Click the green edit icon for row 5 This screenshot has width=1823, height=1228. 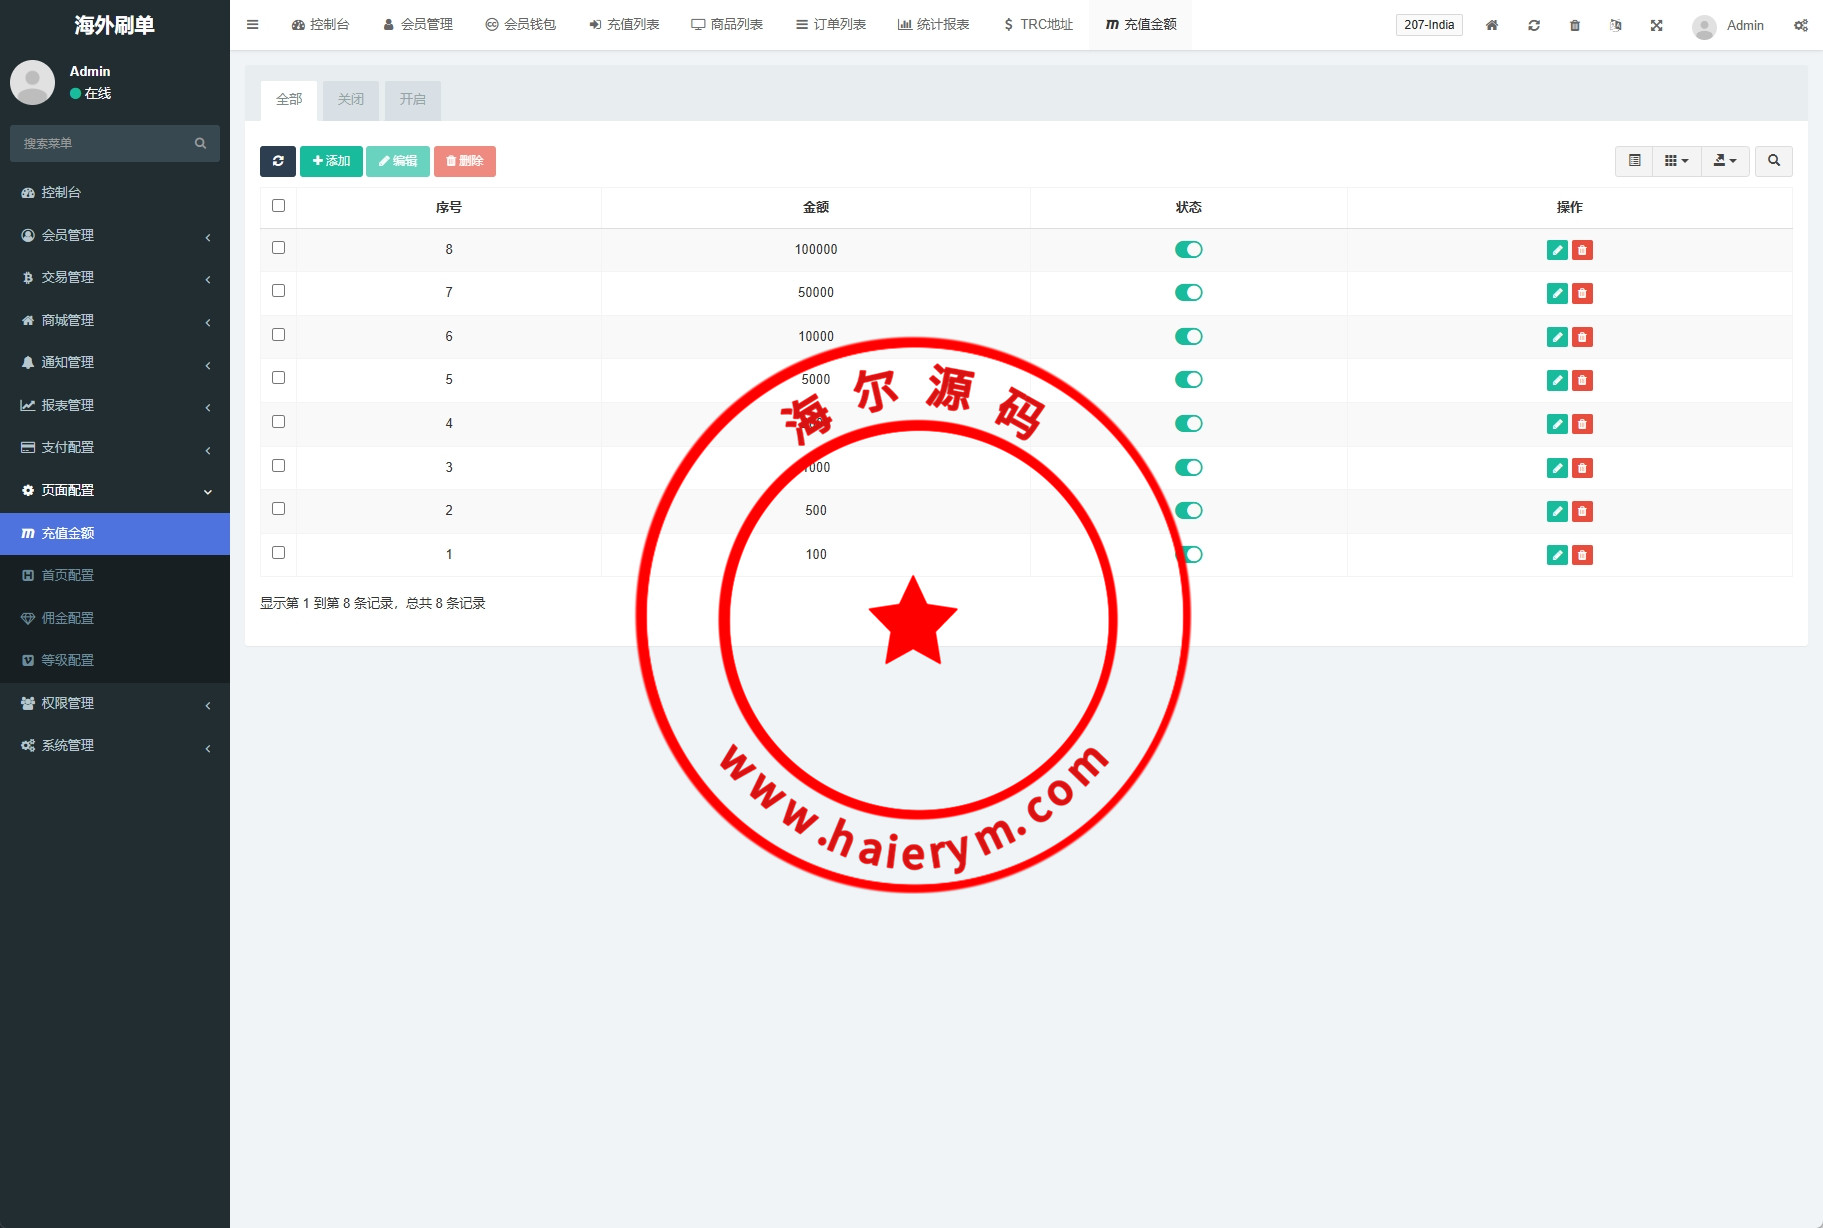[x=1557, y=380]
